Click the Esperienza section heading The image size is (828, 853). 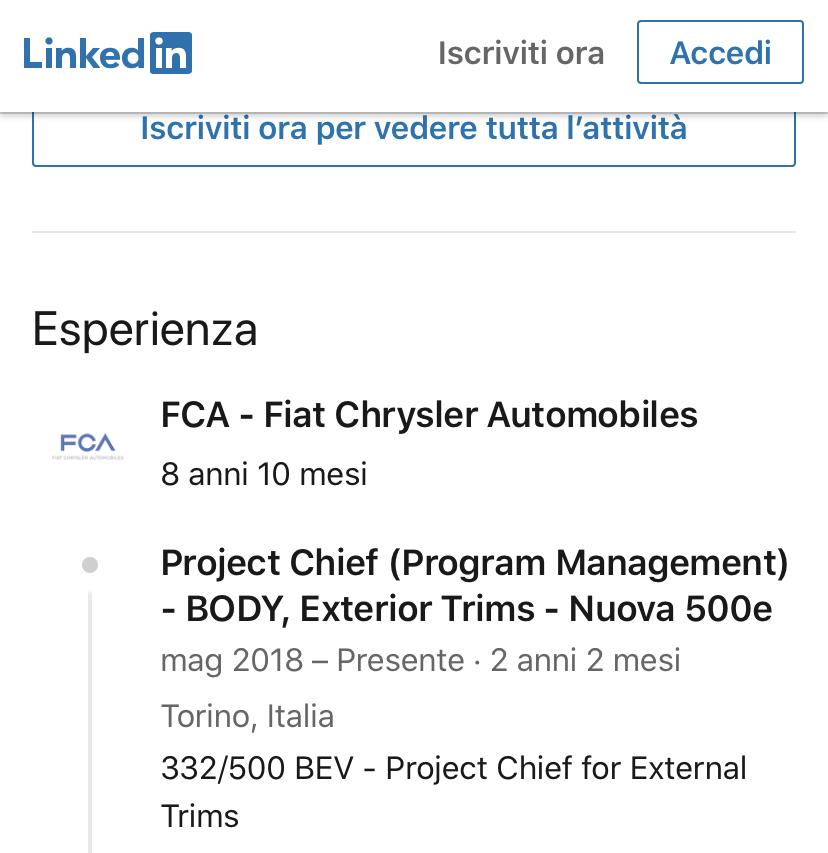(145, 330)
